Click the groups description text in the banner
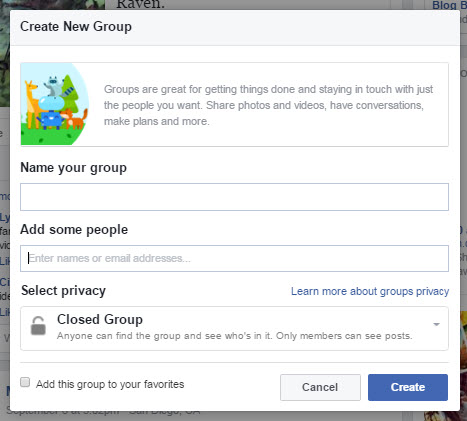Screen dimensions: 467x421 pos(268,105)
